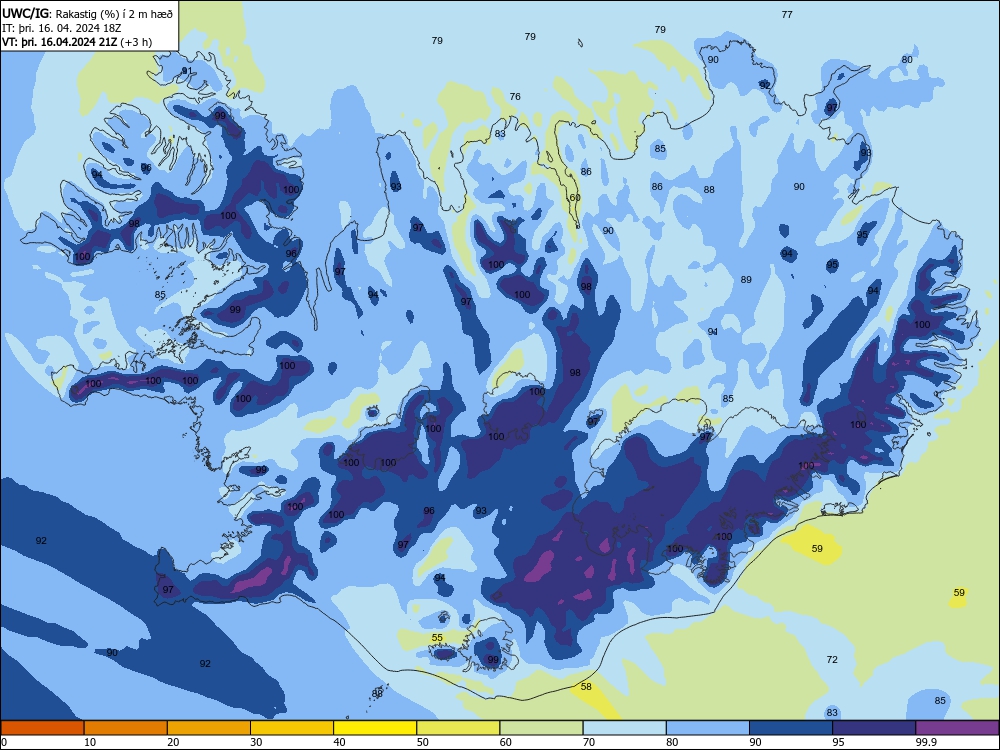Click the pale yellow 50–60 legend swatch
The height and width of the screenshot is (750, 1000).
[458, 728]
